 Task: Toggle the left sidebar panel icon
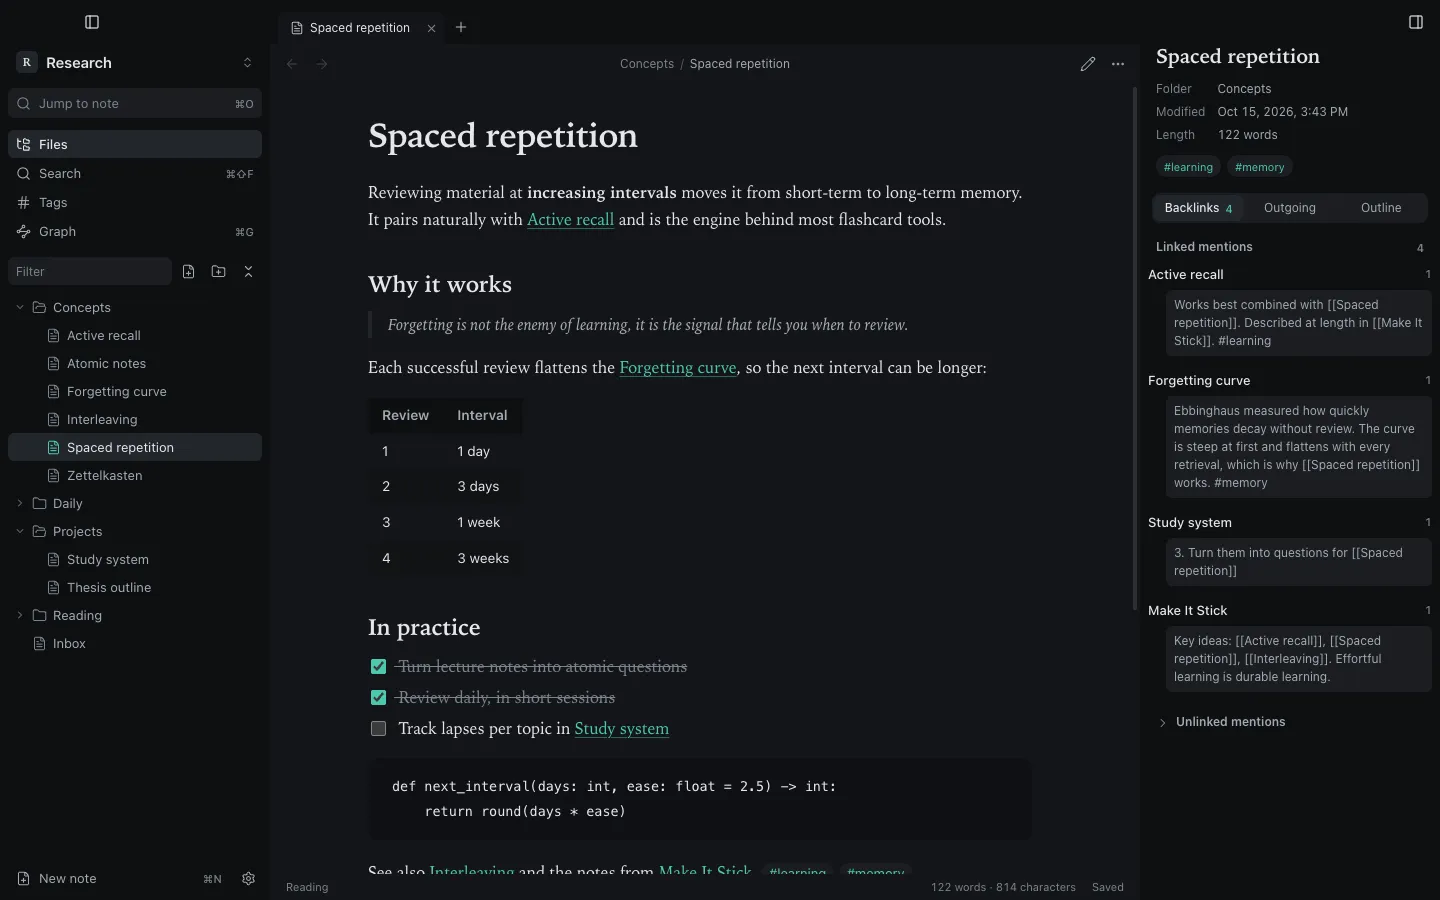click(92, 22)
